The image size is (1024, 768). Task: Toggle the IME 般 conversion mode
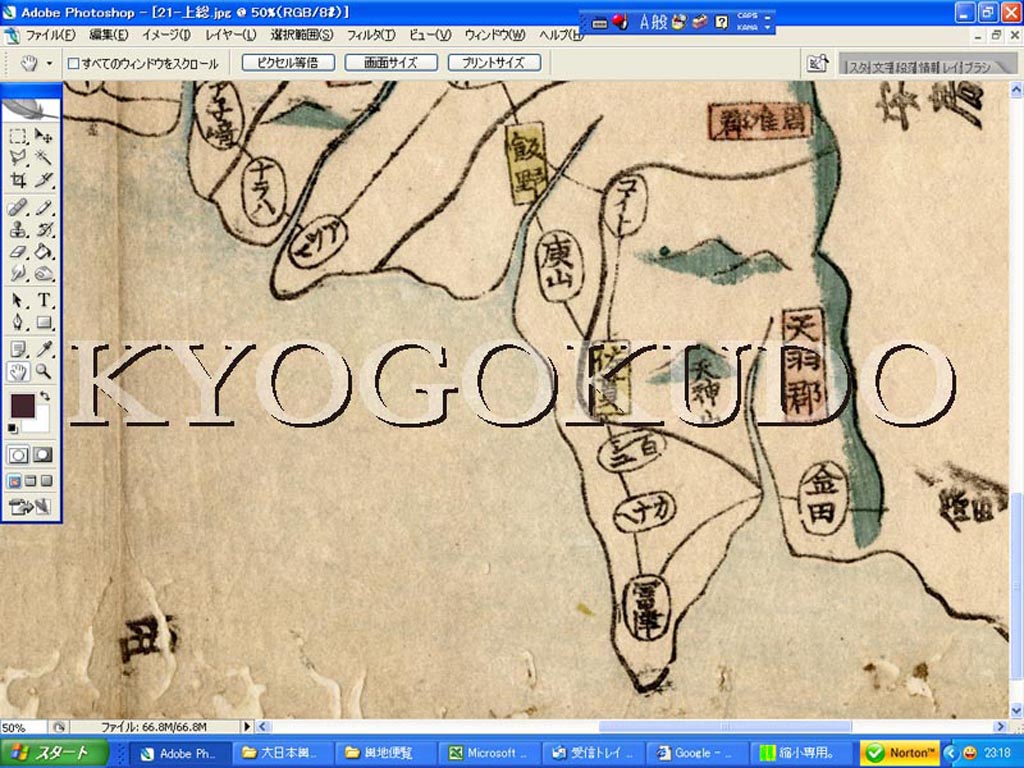pyautogui.click(x=660, y=22)
